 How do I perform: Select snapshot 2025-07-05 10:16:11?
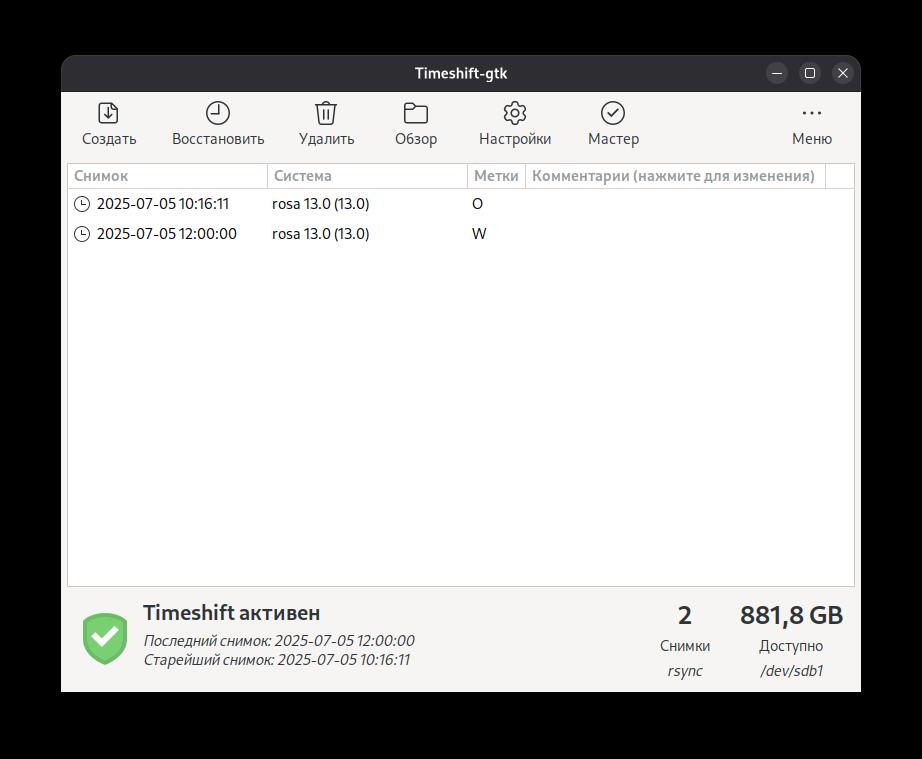pos(461,204)
